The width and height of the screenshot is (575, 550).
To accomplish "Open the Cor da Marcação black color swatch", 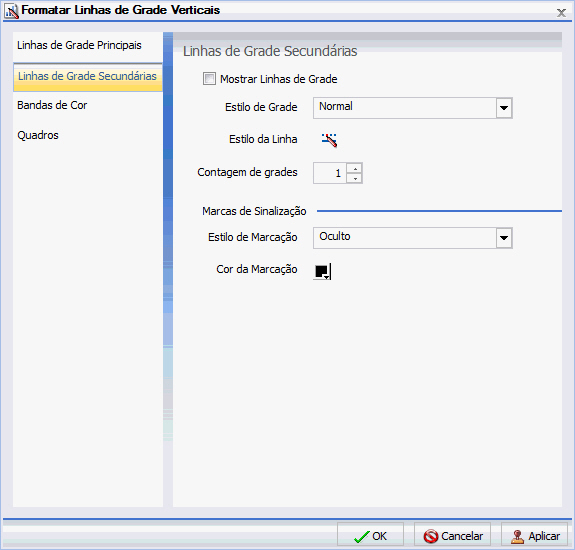I will click(322, 272).
